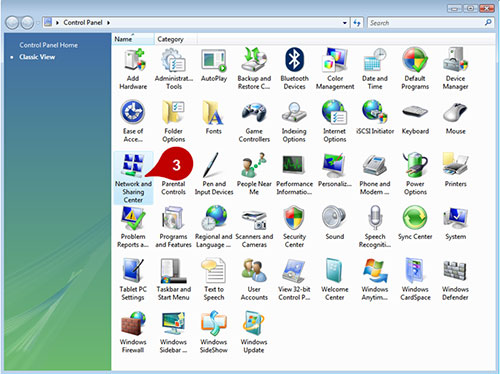This screenshot has height=374, width=500.
Task: Expand the root breadcrumb arrow before Control Panel
Action: point(57,23)
